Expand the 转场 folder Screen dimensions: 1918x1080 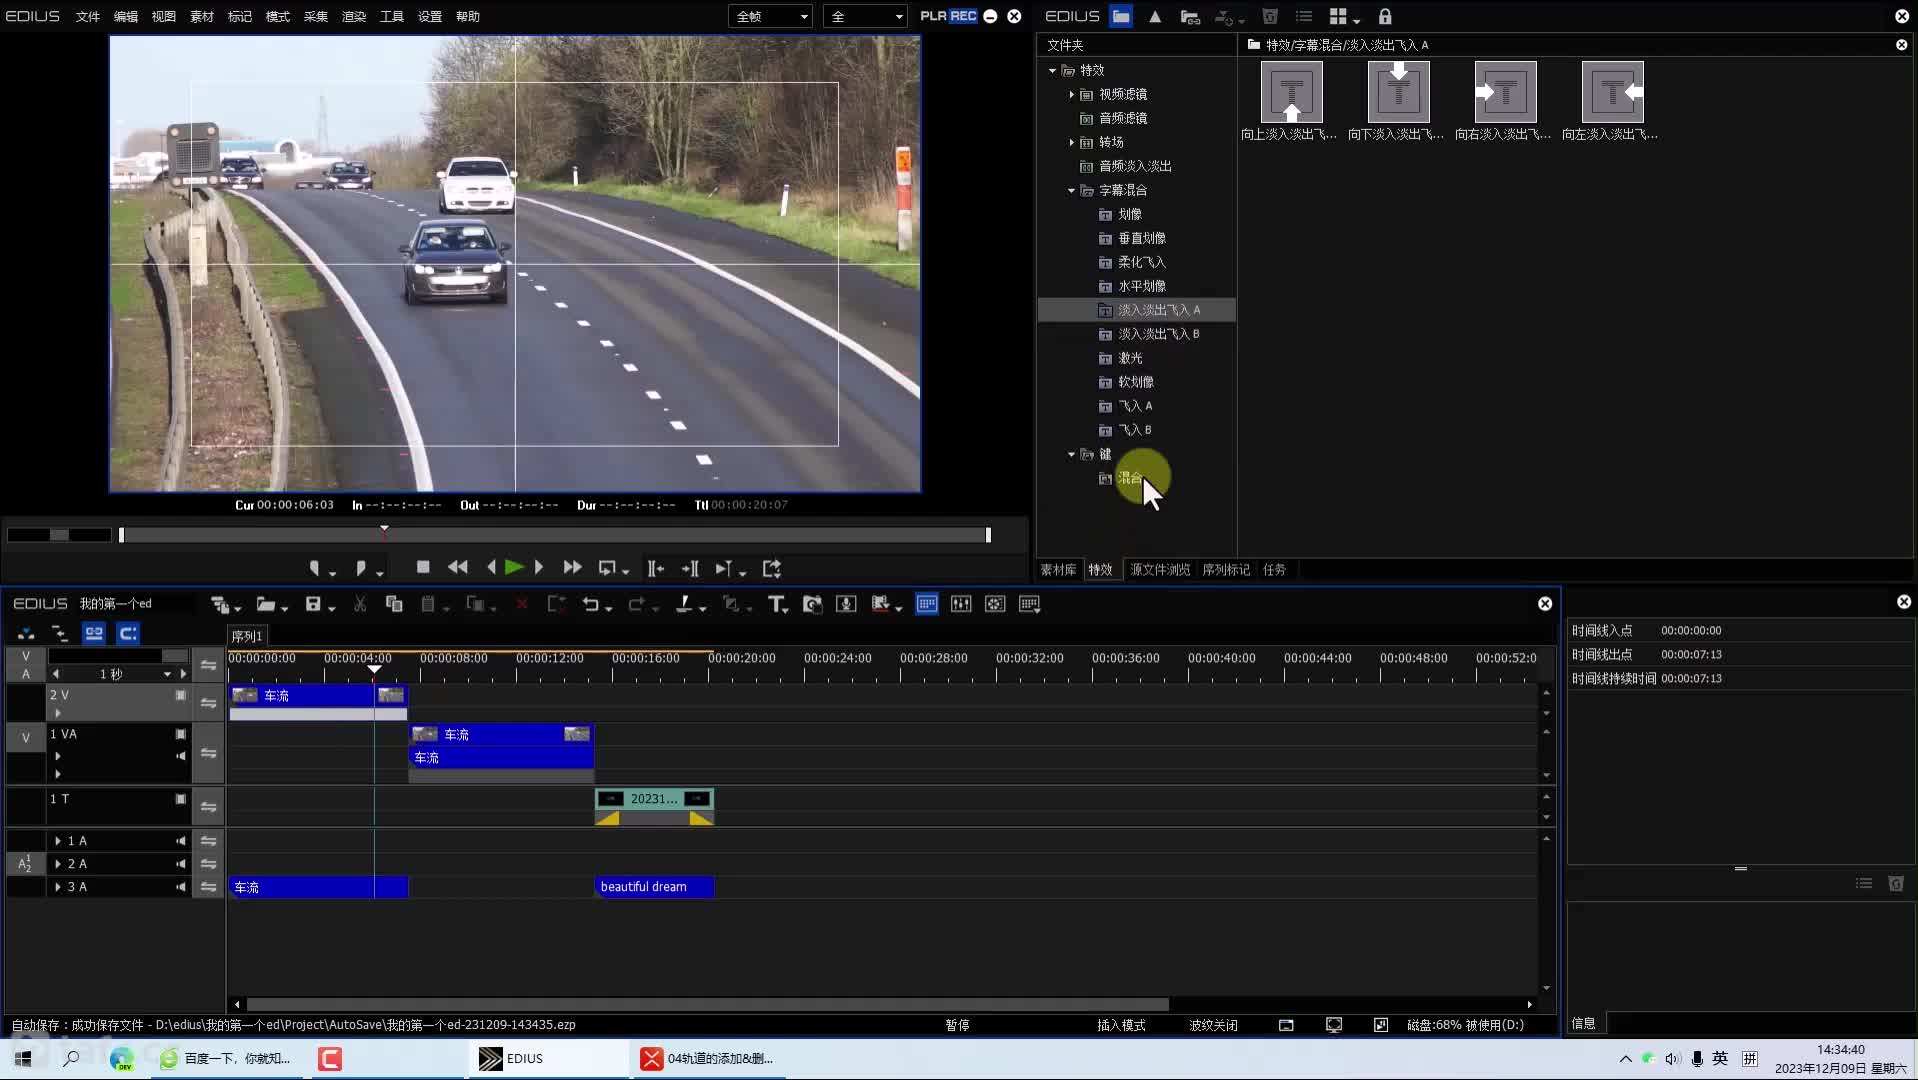point(1071,142)
